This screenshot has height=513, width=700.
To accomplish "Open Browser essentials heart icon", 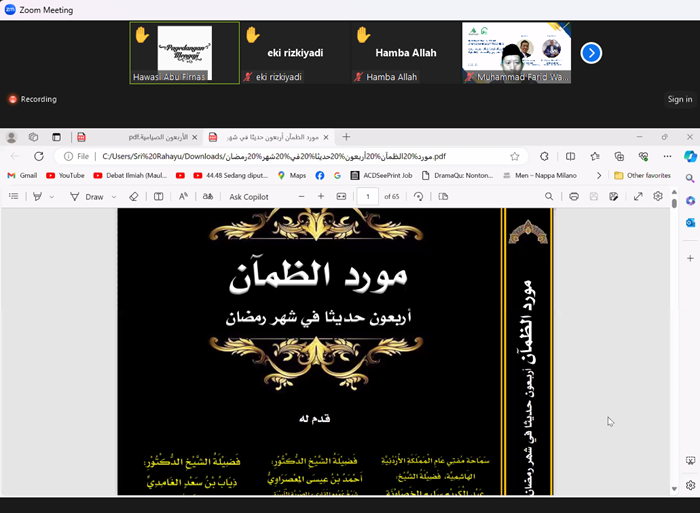I will coord(643,156).
